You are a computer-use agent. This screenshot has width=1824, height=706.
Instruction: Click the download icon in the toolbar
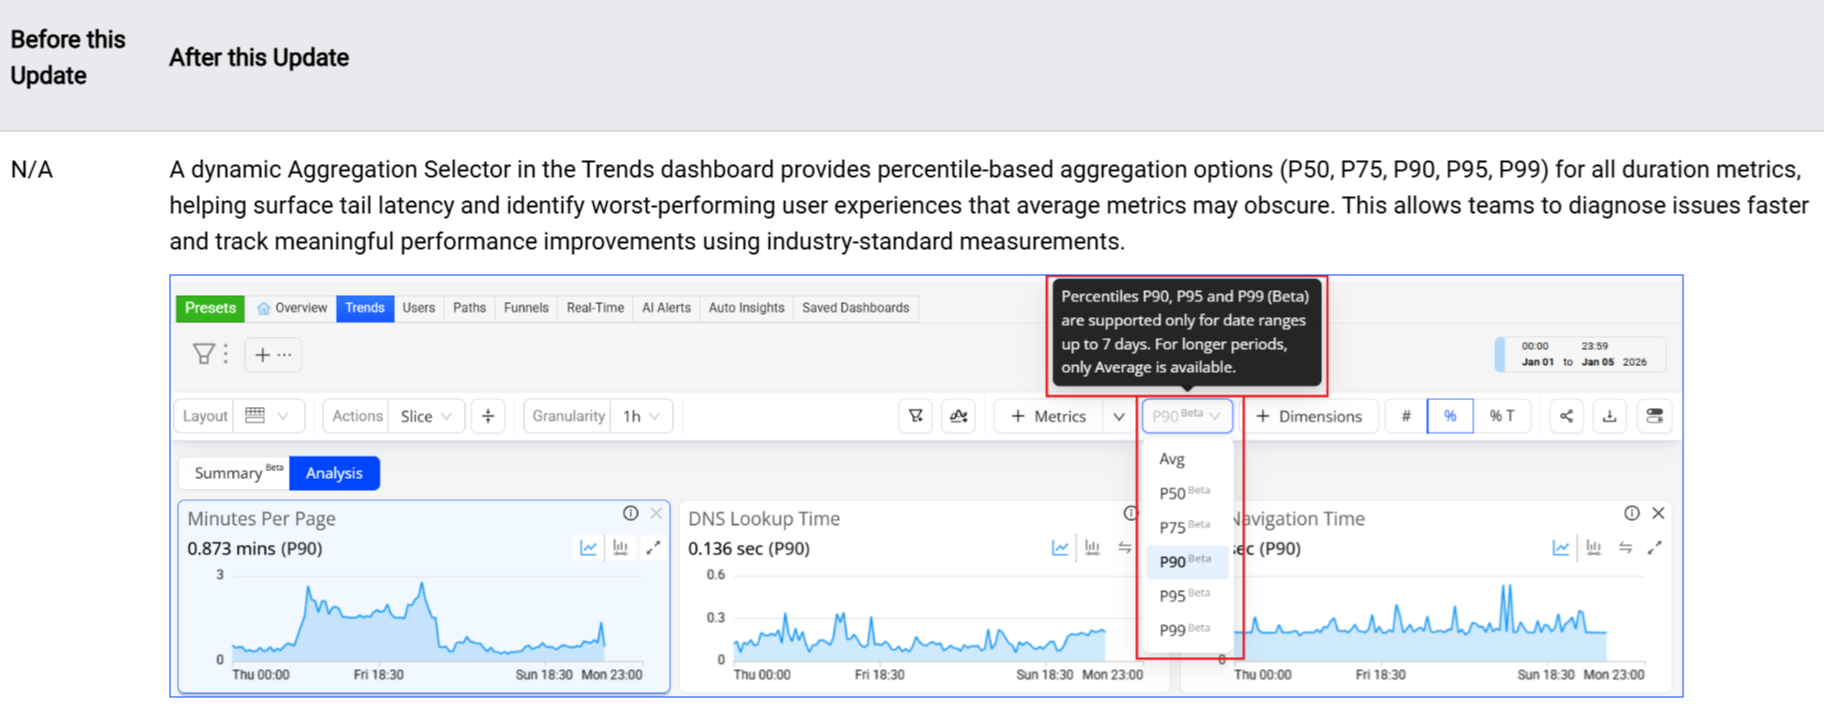[1609, 416]
